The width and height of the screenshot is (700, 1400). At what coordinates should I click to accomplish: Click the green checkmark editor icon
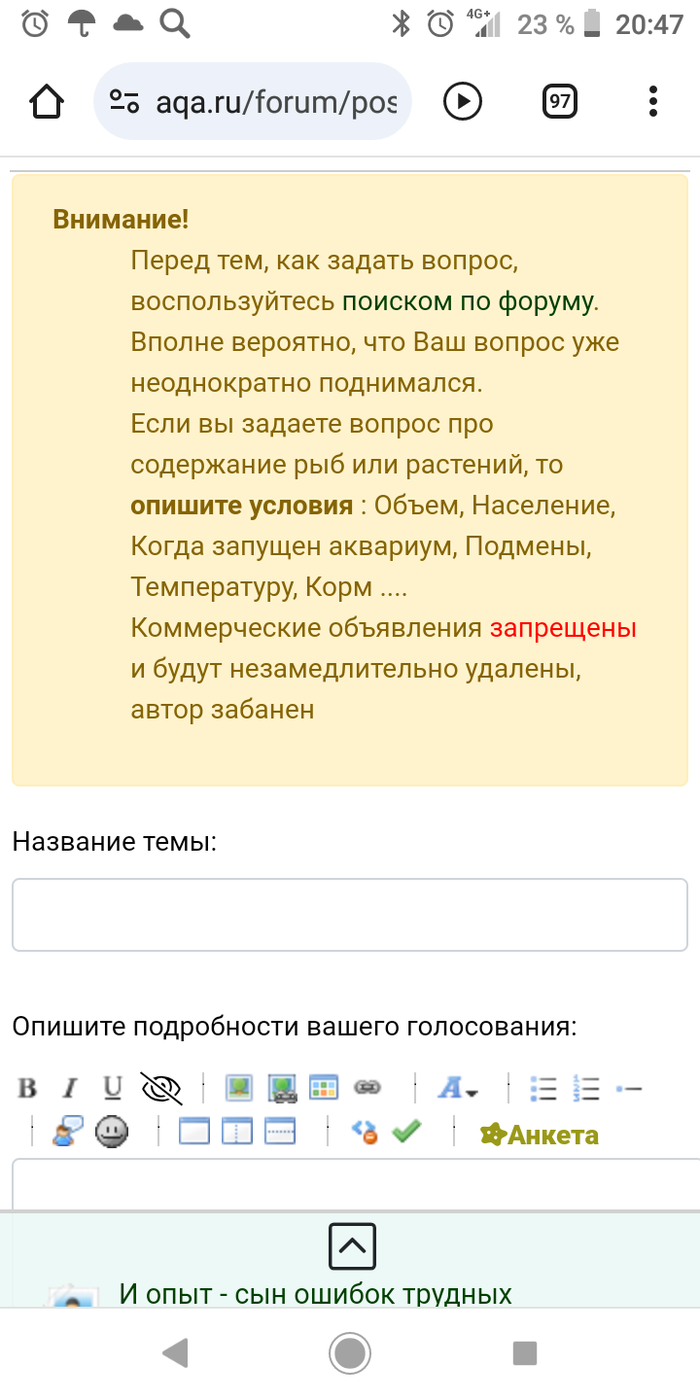pos(406,1132)
